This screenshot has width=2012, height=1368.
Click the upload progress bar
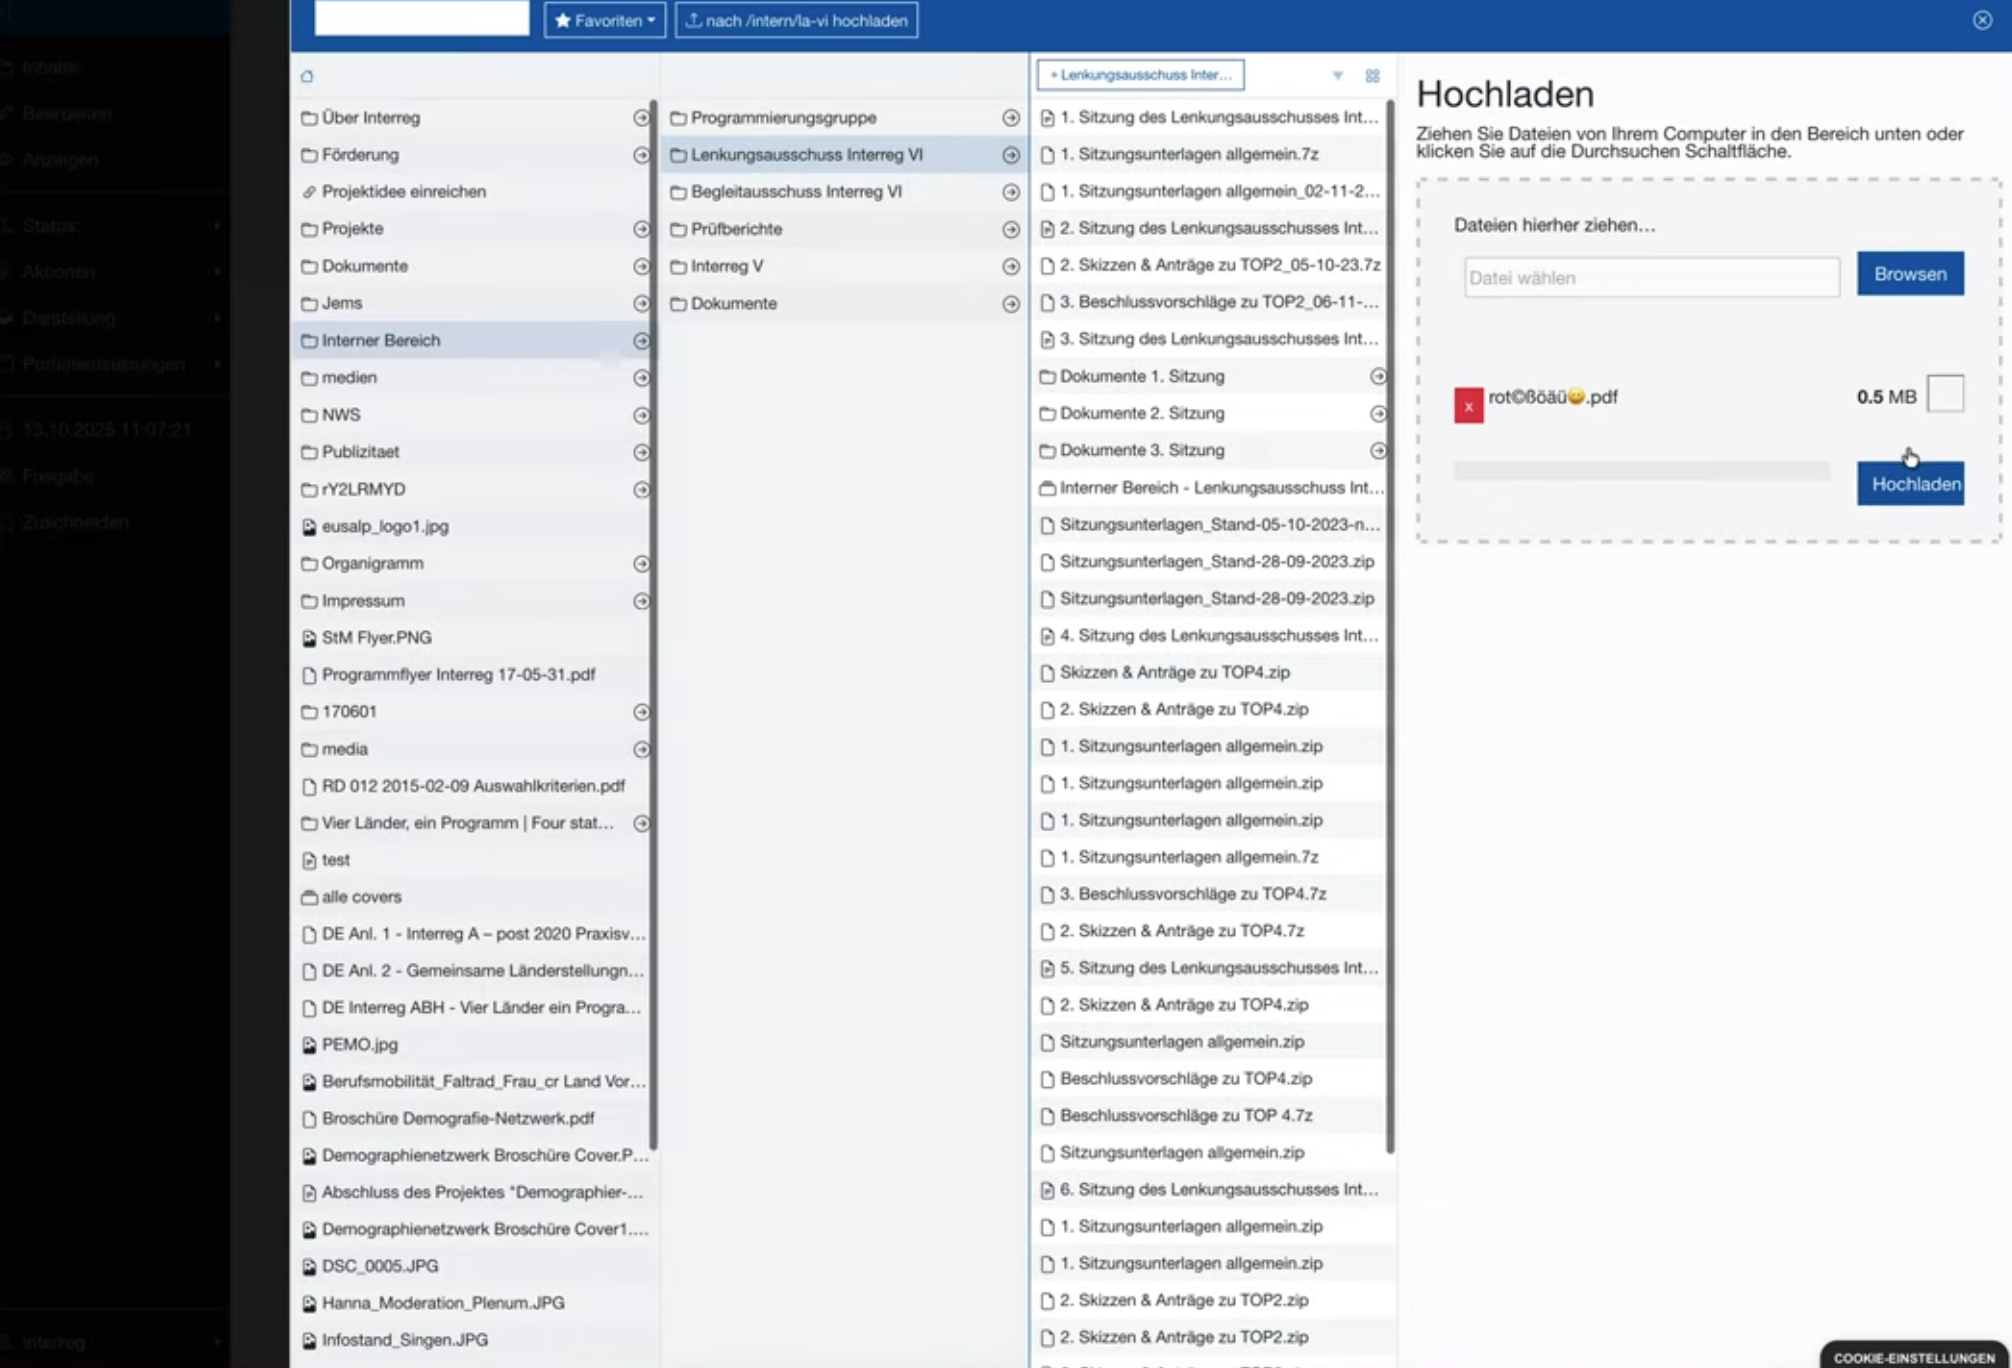1642,470
